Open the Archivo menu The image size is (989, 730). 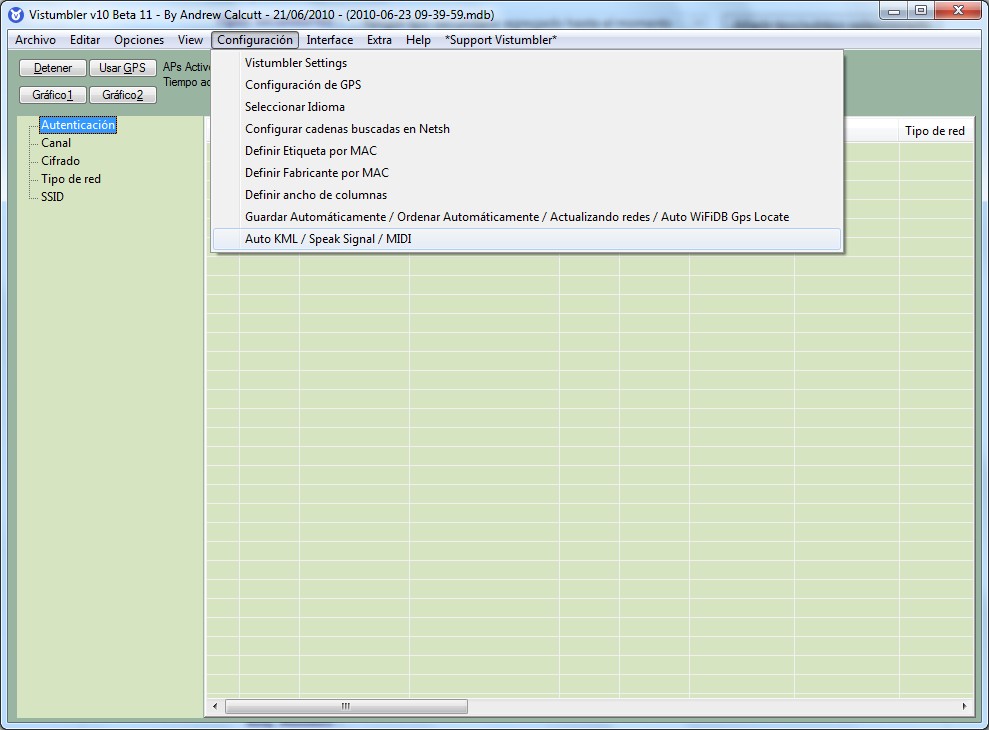point(35,40)
